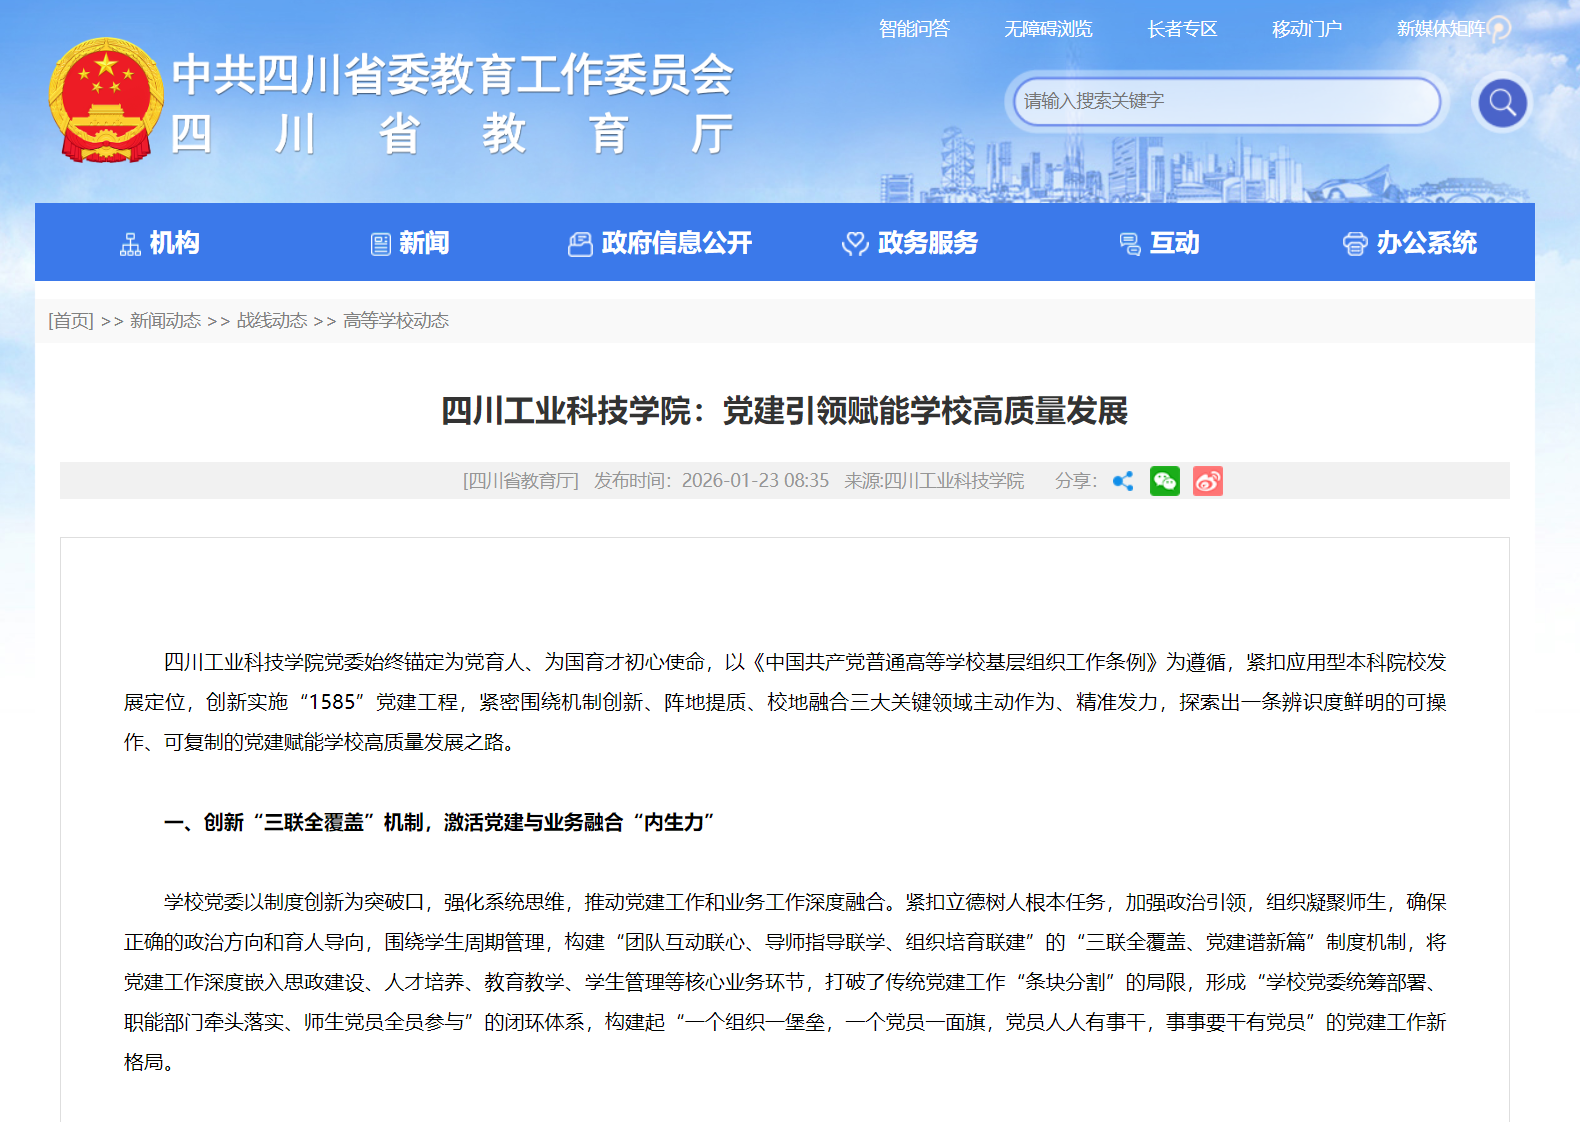1580x1122 pixels.
Task: Go to 办公系统 in navigation bar
Action: point(1410,243)
